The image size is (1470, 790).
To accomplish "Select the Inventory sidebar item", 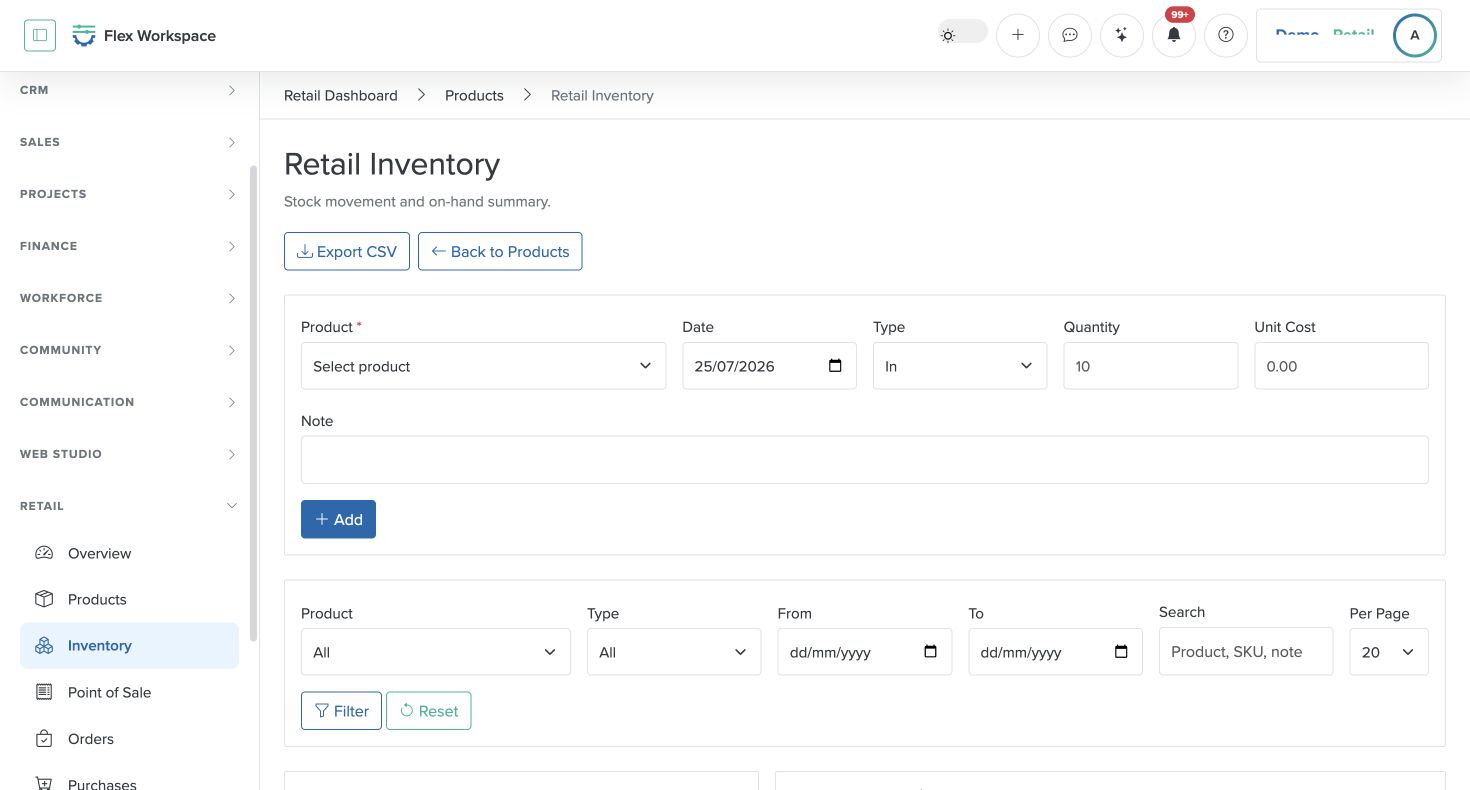I will tap(129, 646).
